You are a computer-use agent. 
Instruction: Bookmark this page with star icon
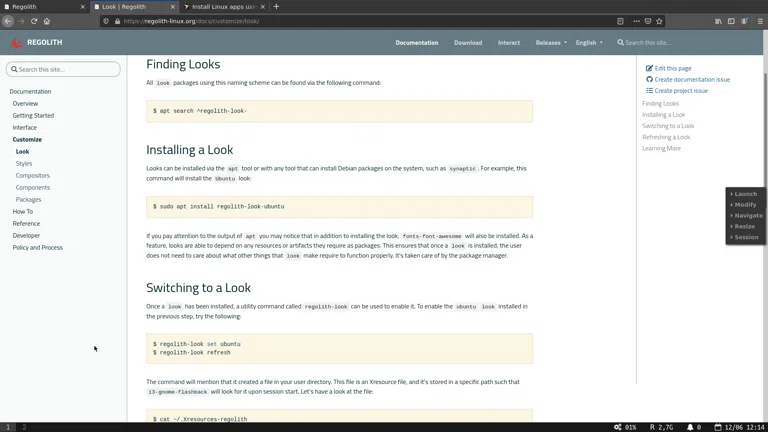[x=659, y=21]
